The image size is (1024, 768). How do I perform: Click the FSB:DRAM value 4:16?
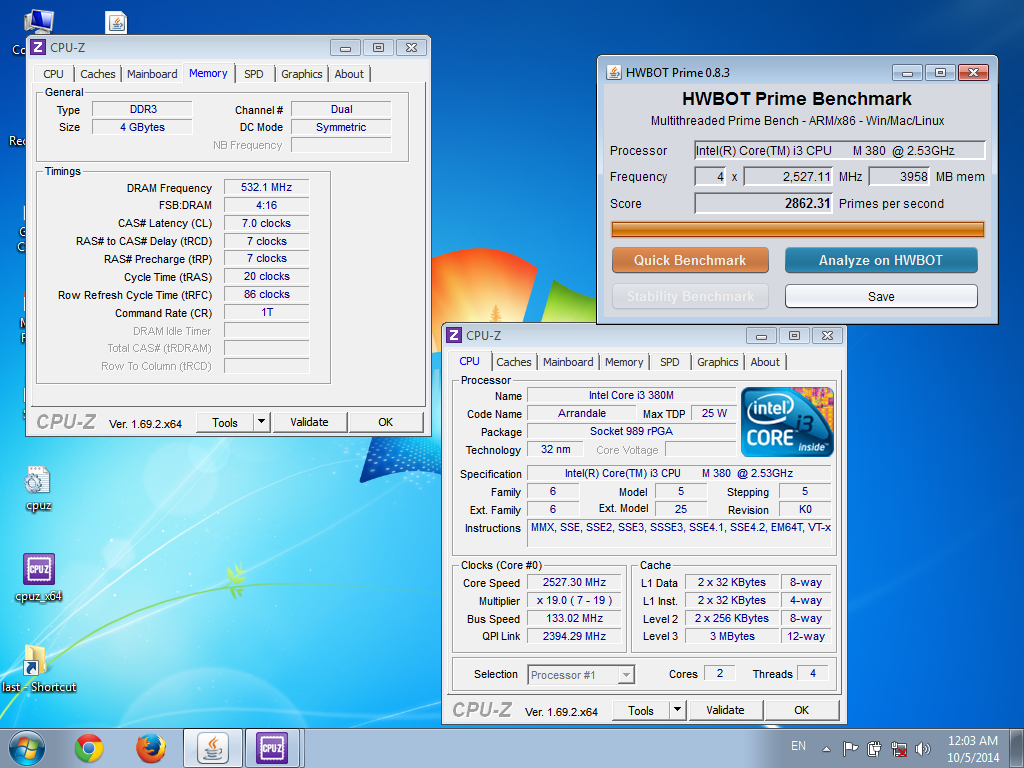(x=266, y=205)
